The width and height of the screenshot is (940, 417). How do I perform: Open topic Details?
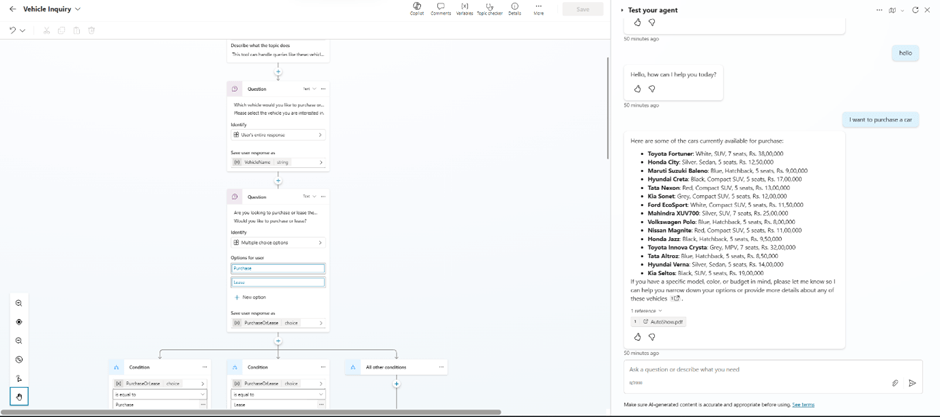tap(514, 9)
